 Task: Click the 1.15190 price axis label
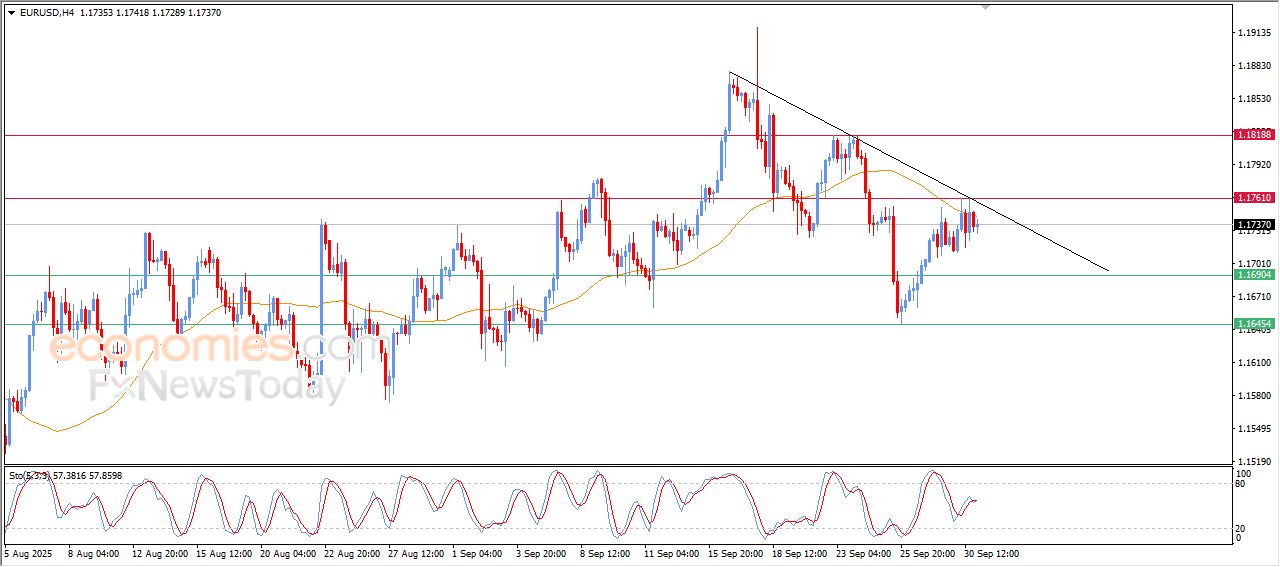pyautogui.click(x=1253, y=462)
